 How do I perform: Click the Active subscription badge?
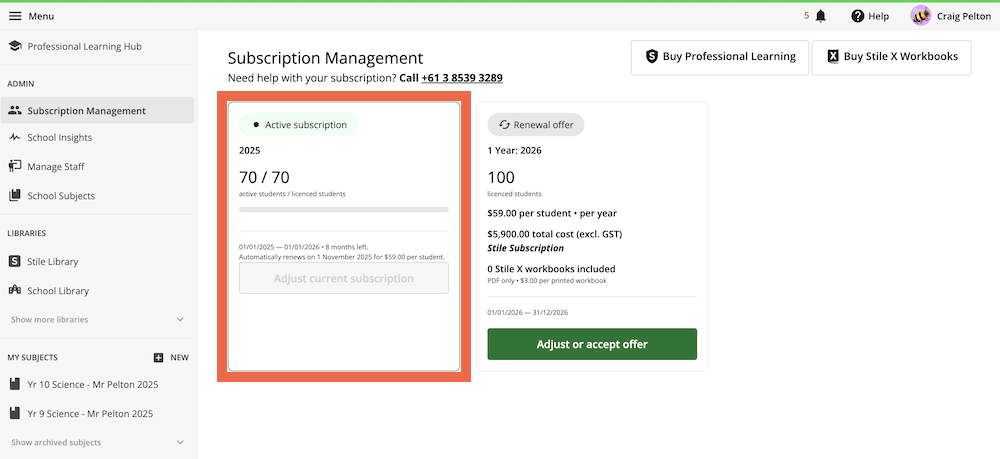point(298,125)
